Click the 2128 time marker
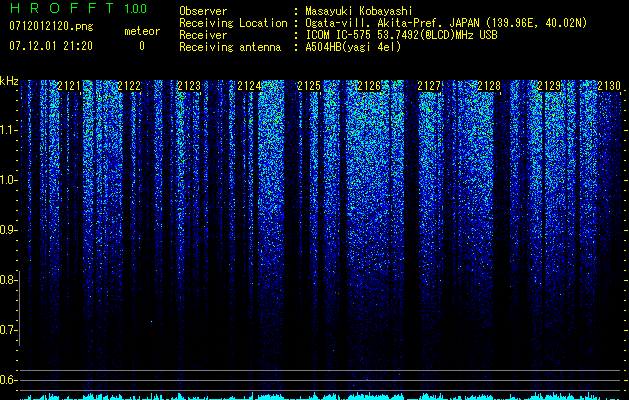 pos(489,86)
